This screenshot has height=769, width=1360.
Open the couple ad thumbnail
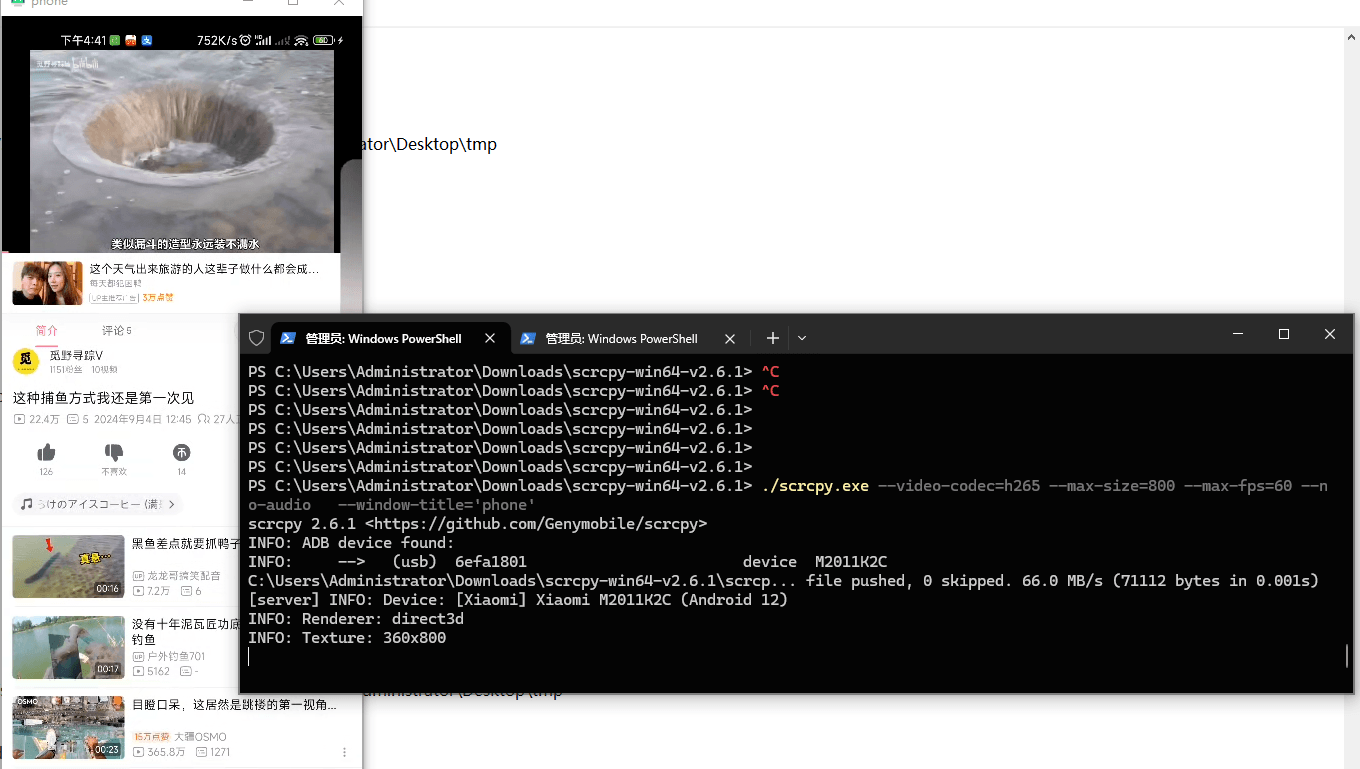[x=47, y=283]
